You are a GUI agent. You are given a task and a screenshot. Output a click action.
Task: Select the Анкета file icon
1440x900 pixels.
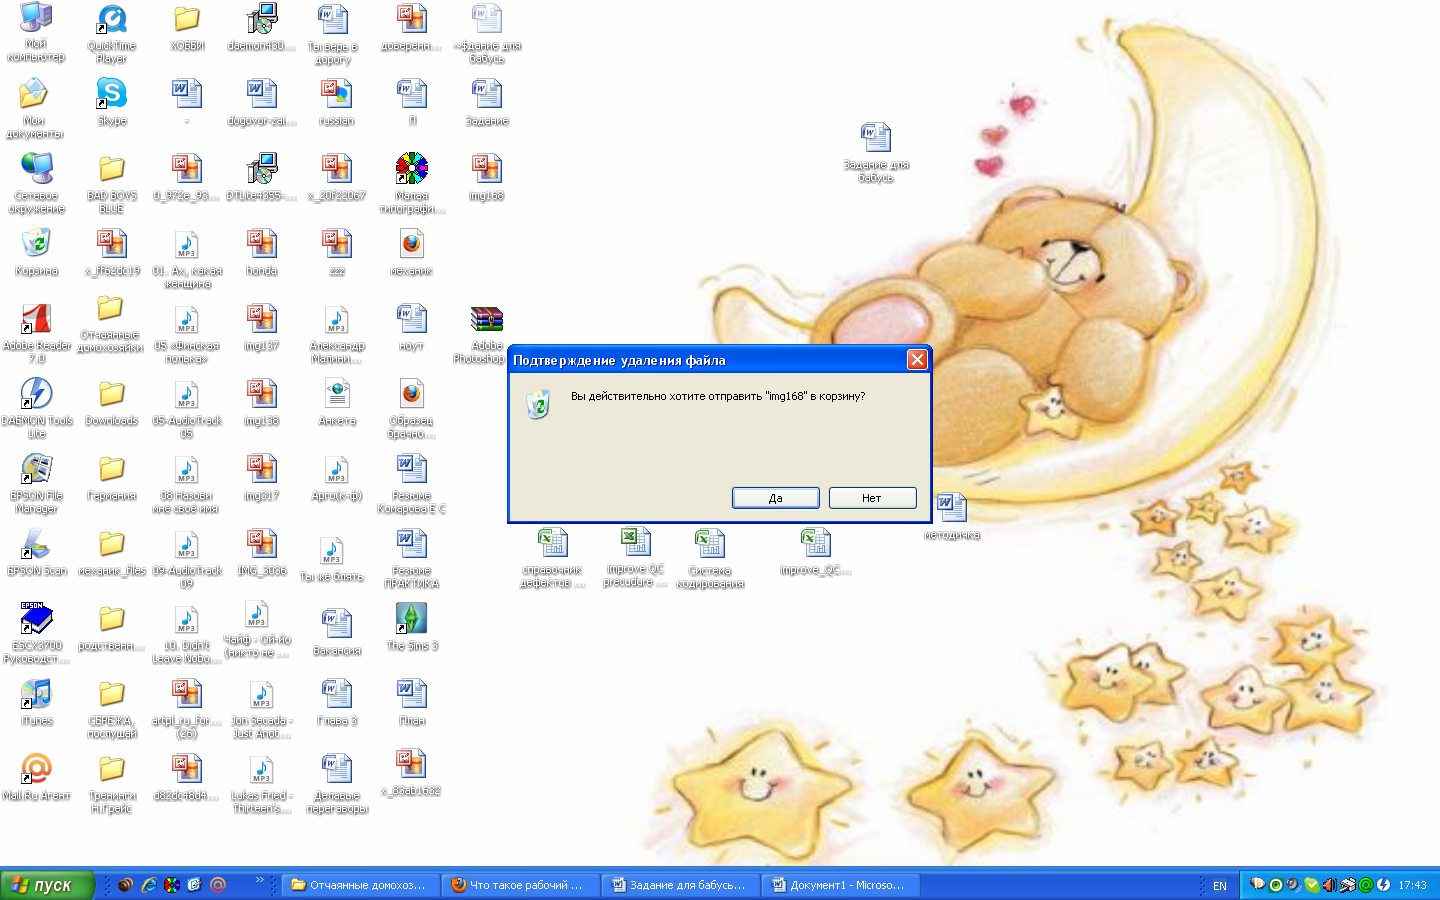(337, 403)
